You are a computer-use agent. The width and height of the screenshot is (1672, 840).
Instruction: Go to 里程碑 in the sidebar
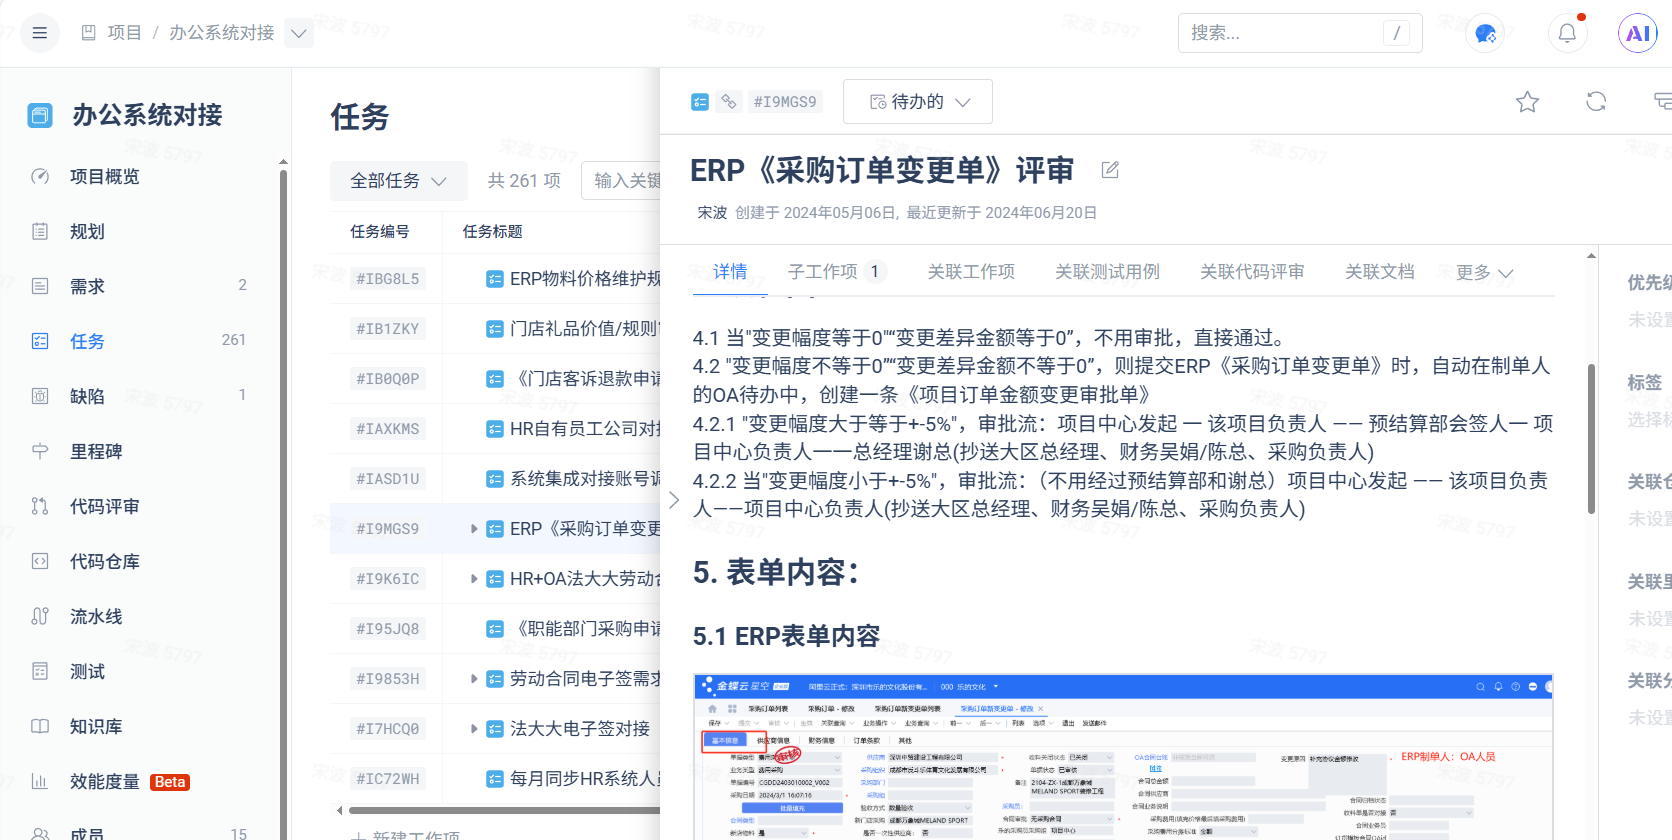[96, 452]
